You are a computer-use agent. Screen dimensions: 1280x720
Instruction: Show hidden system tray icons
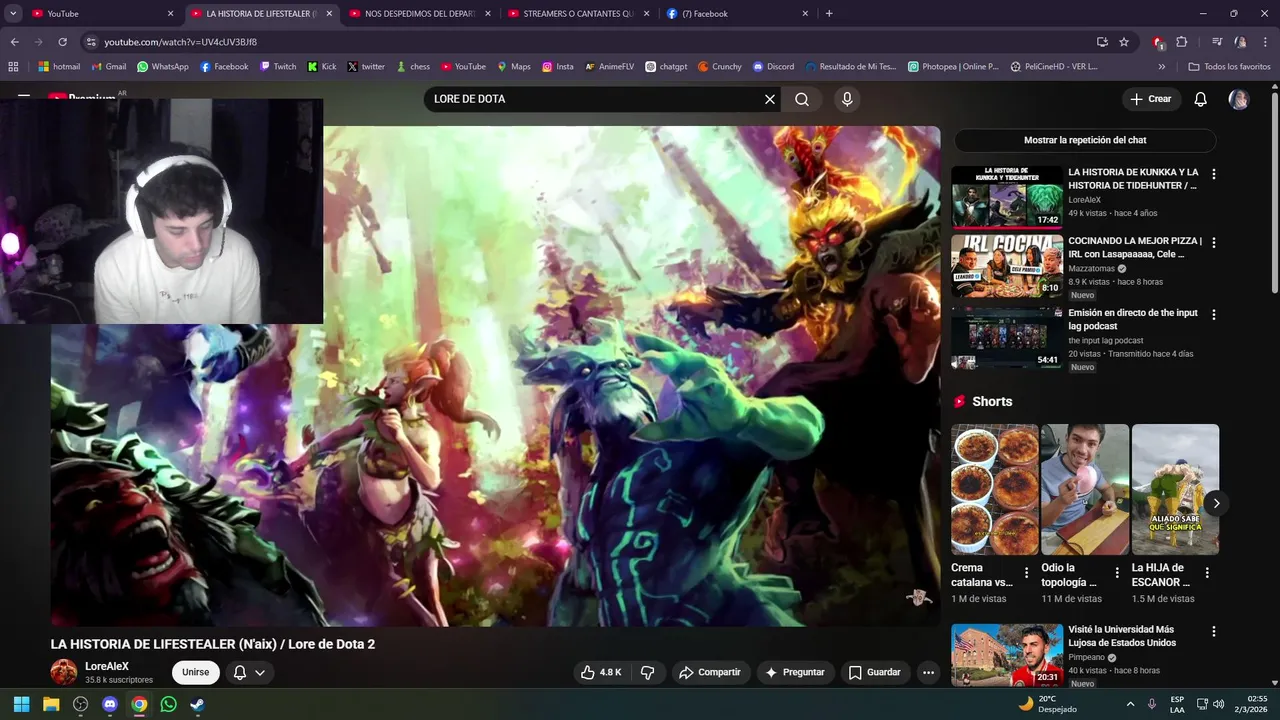[1130, 704]
